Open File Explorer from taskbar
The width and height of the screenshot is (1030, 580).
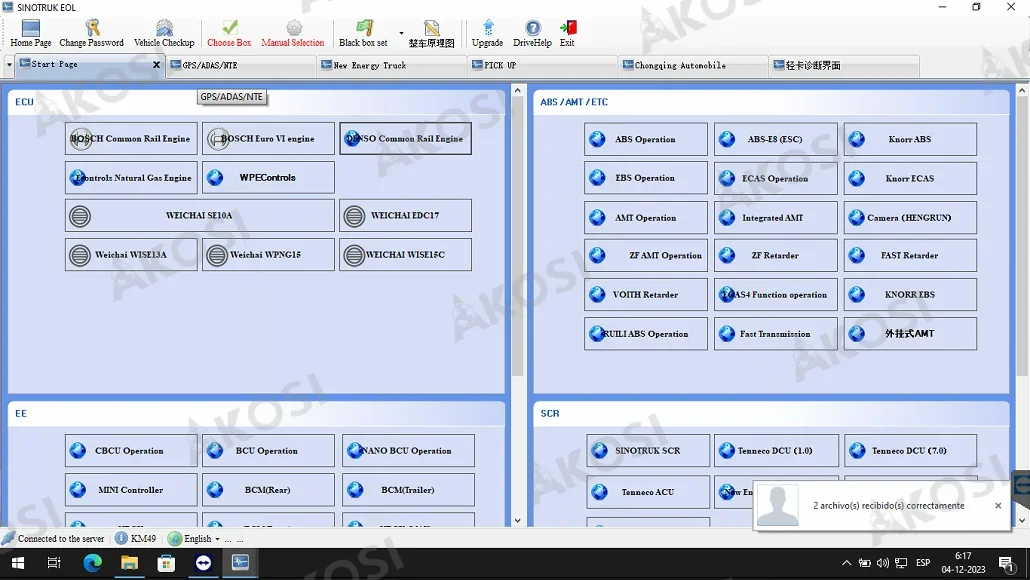(129, 563)
